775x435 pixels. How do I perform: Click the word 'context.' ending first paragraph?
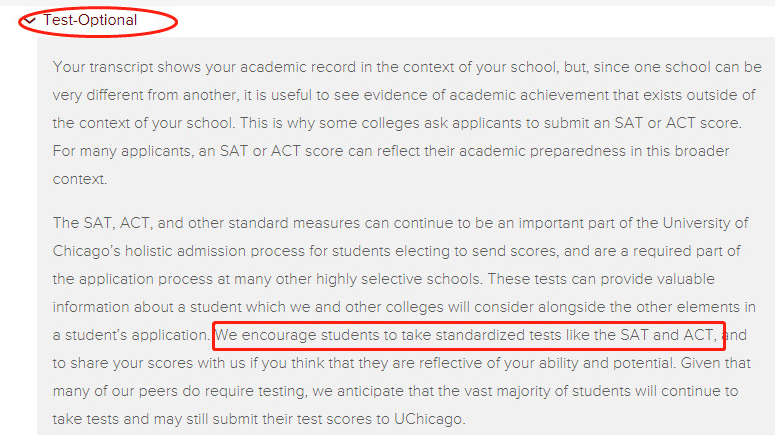pos(80,179)
